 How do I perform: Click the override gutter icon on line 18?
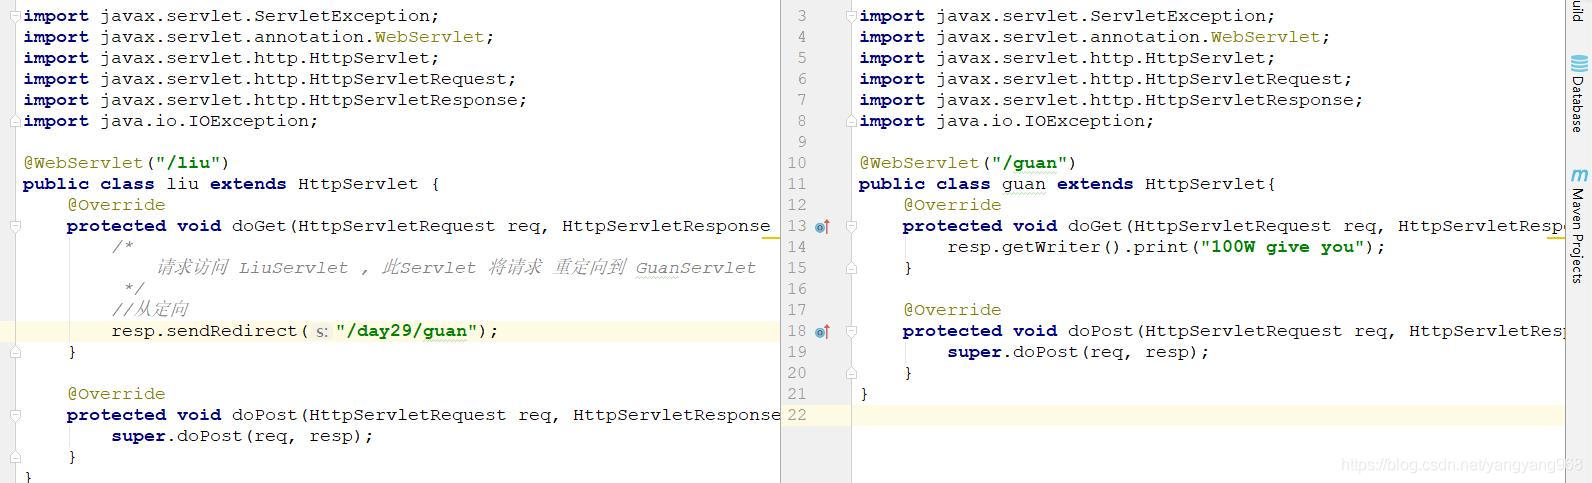pyautogui.click(x=822, y=332)
